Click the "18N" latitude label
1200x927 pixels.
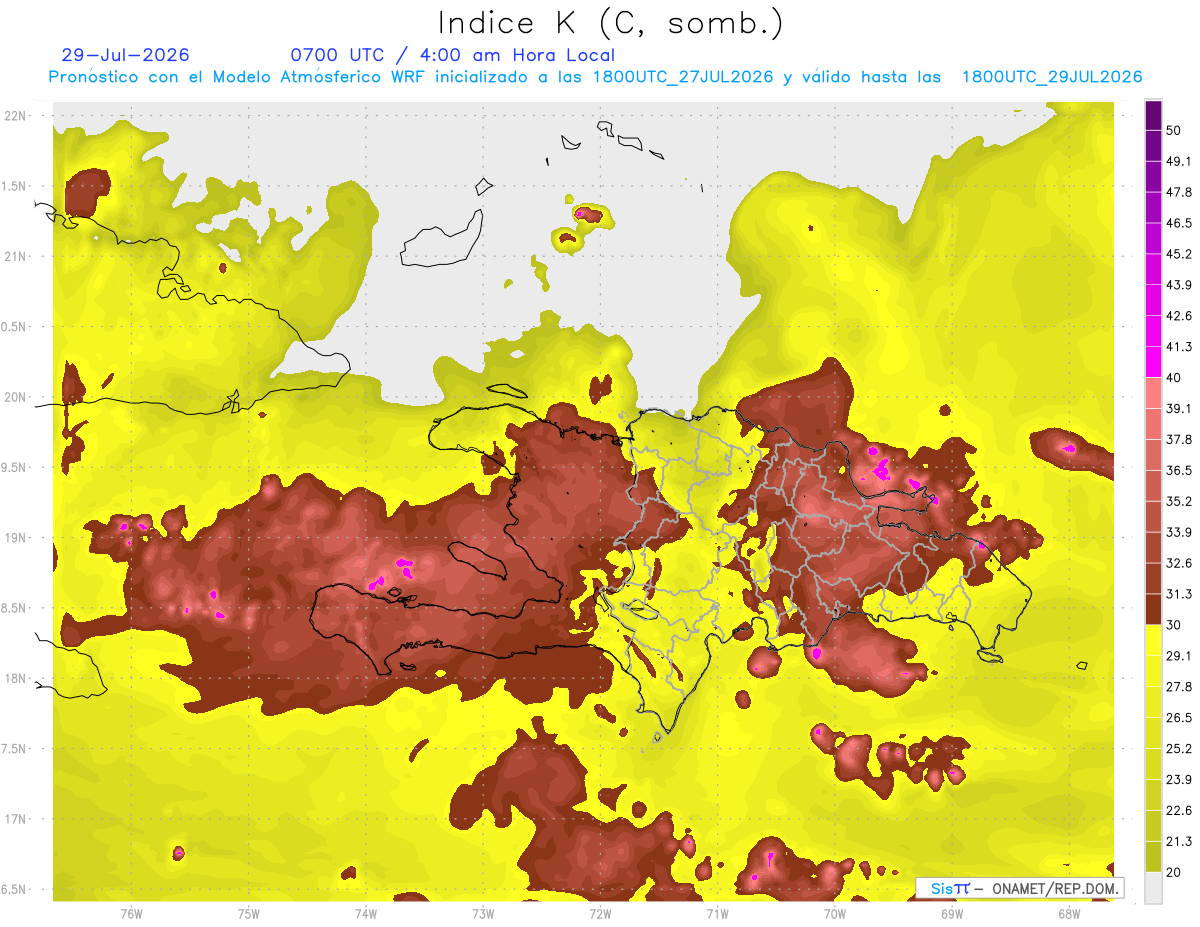(x=16, y=678)
